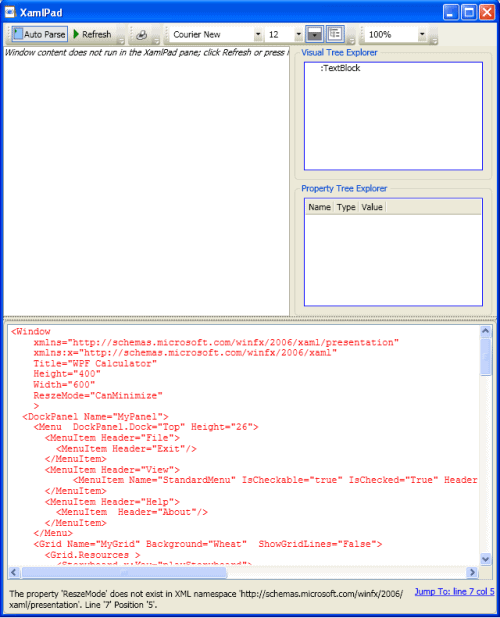Click the MenuItem Header="About" line

click(132, 512)
